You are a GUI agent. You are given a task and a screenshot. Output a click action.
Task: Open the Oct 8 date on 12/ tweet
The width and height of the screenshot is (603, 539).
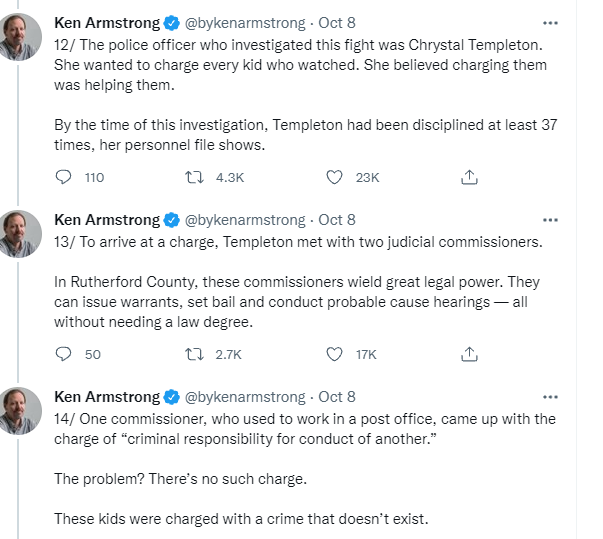pos(337,22)
